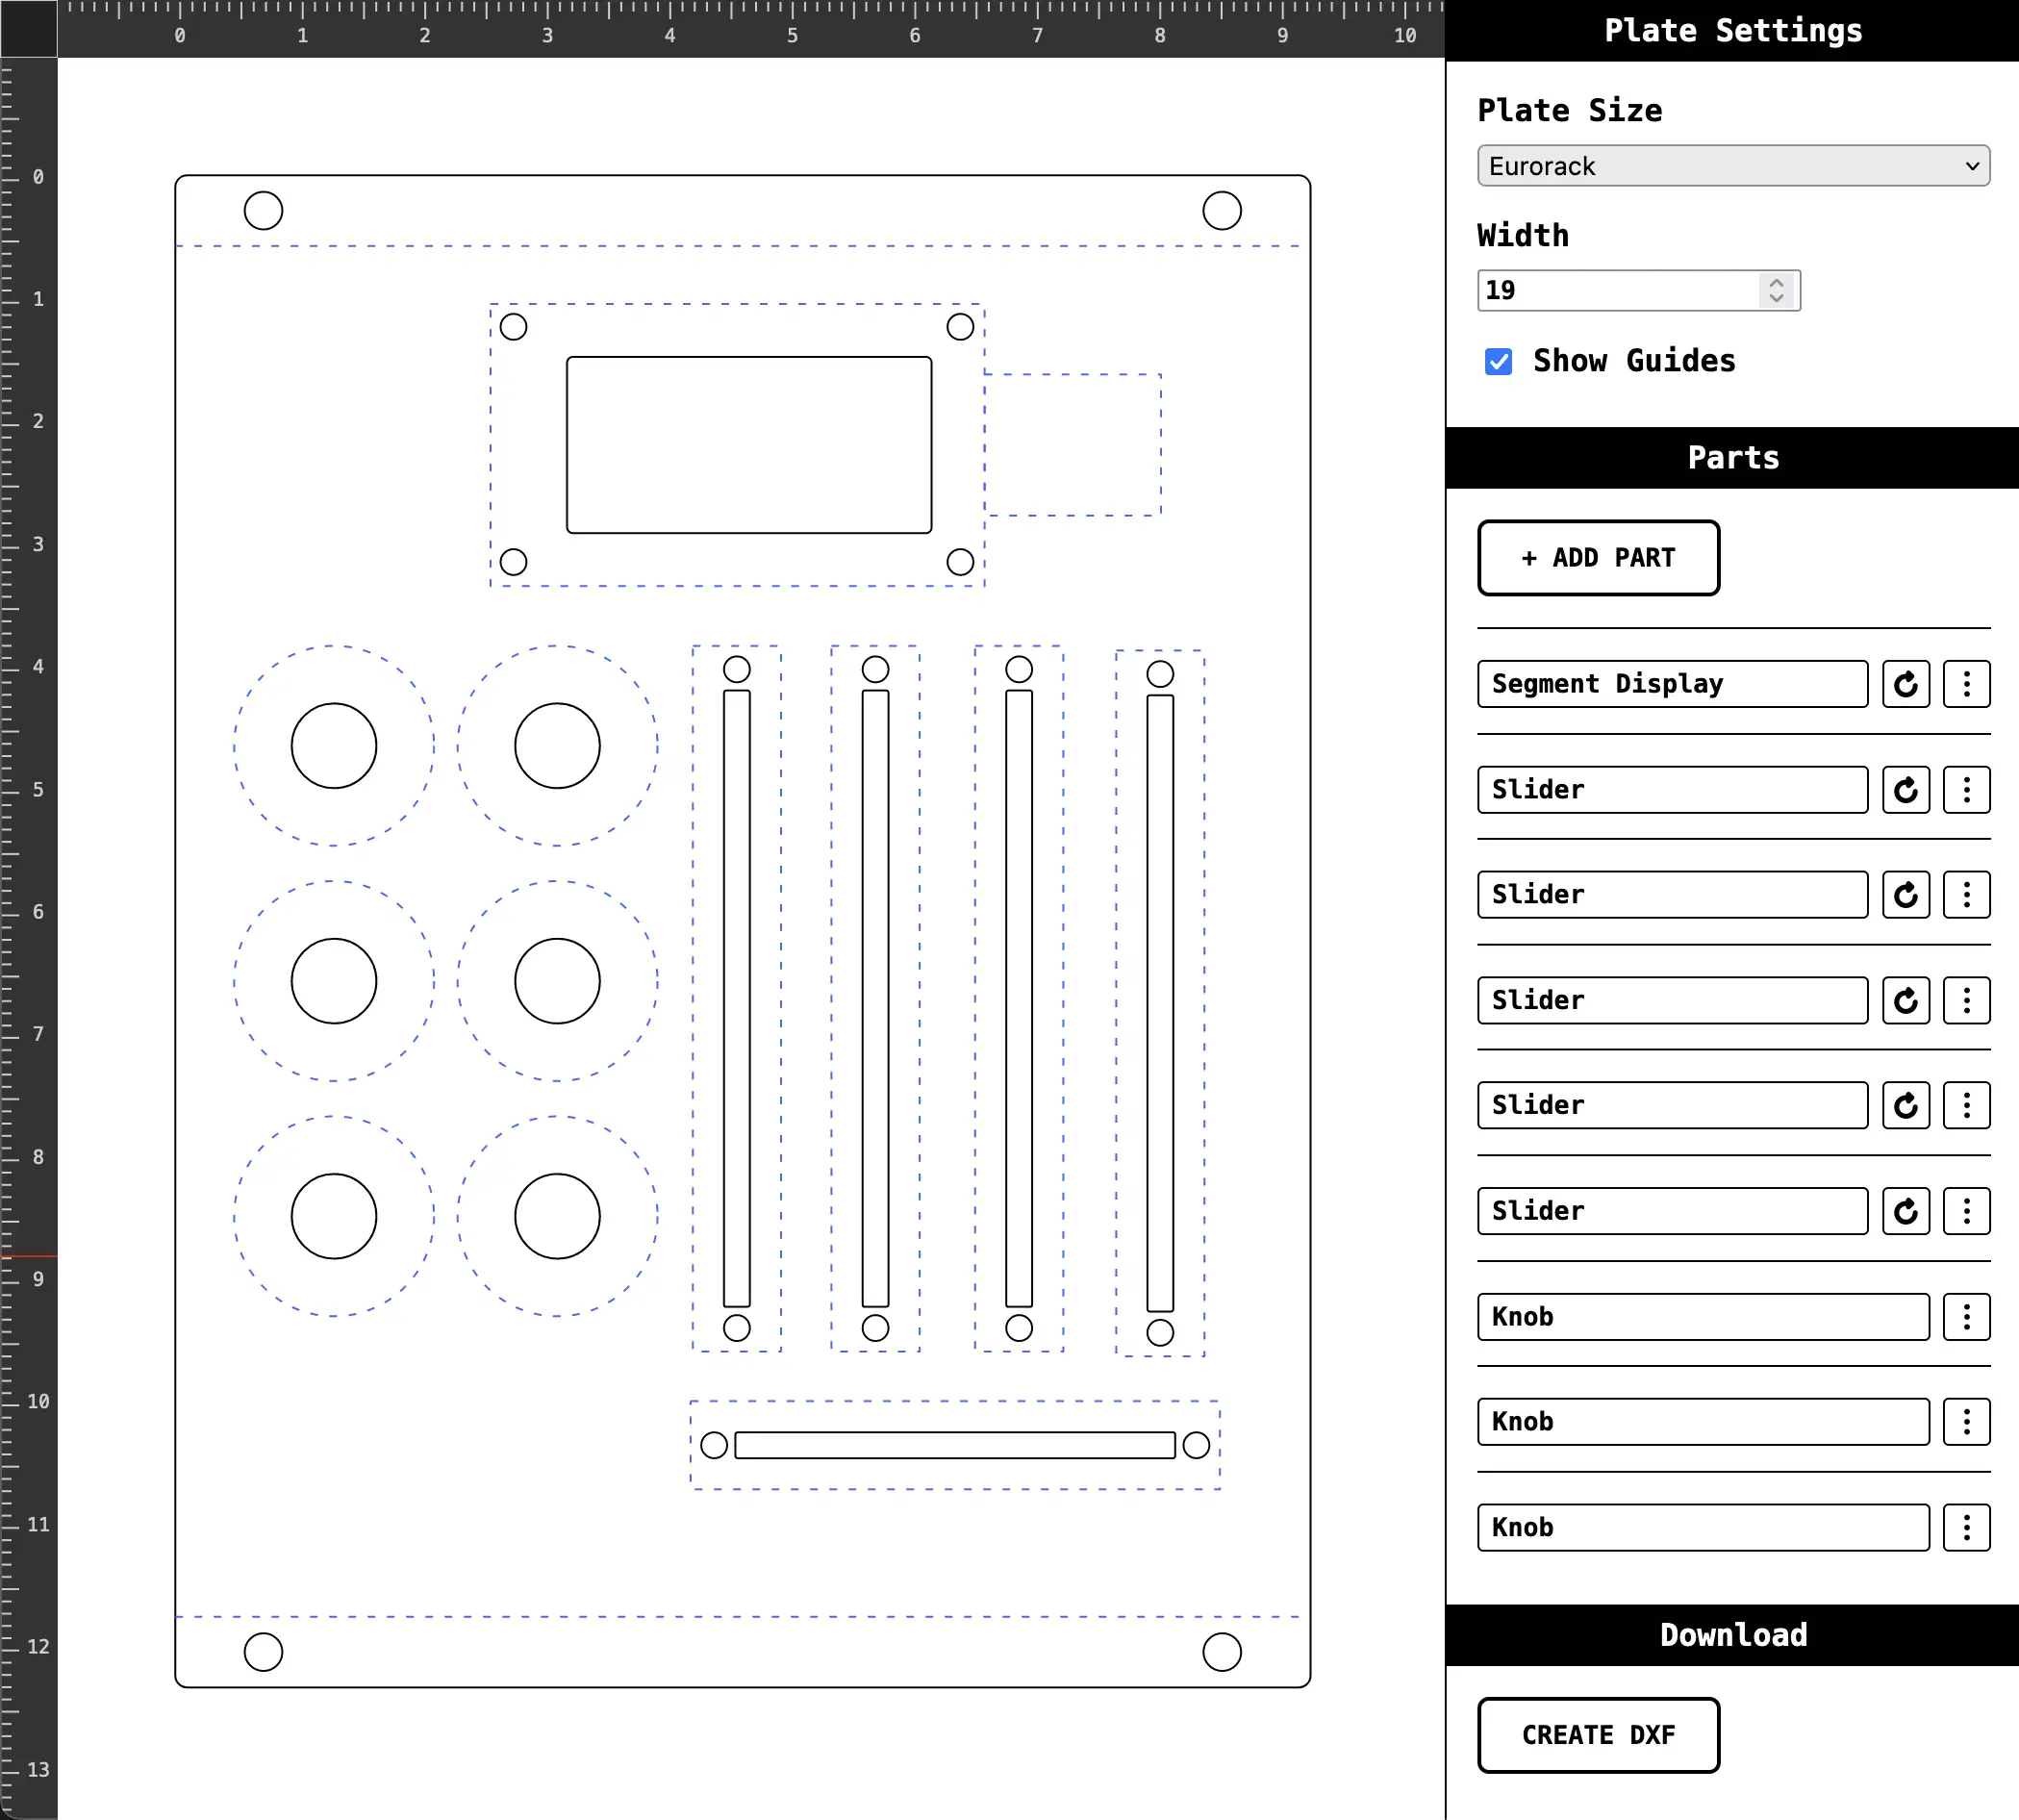Rotate the Segment Display part
This screenshot has height=1820, width=2019.
pos(1906,684)
